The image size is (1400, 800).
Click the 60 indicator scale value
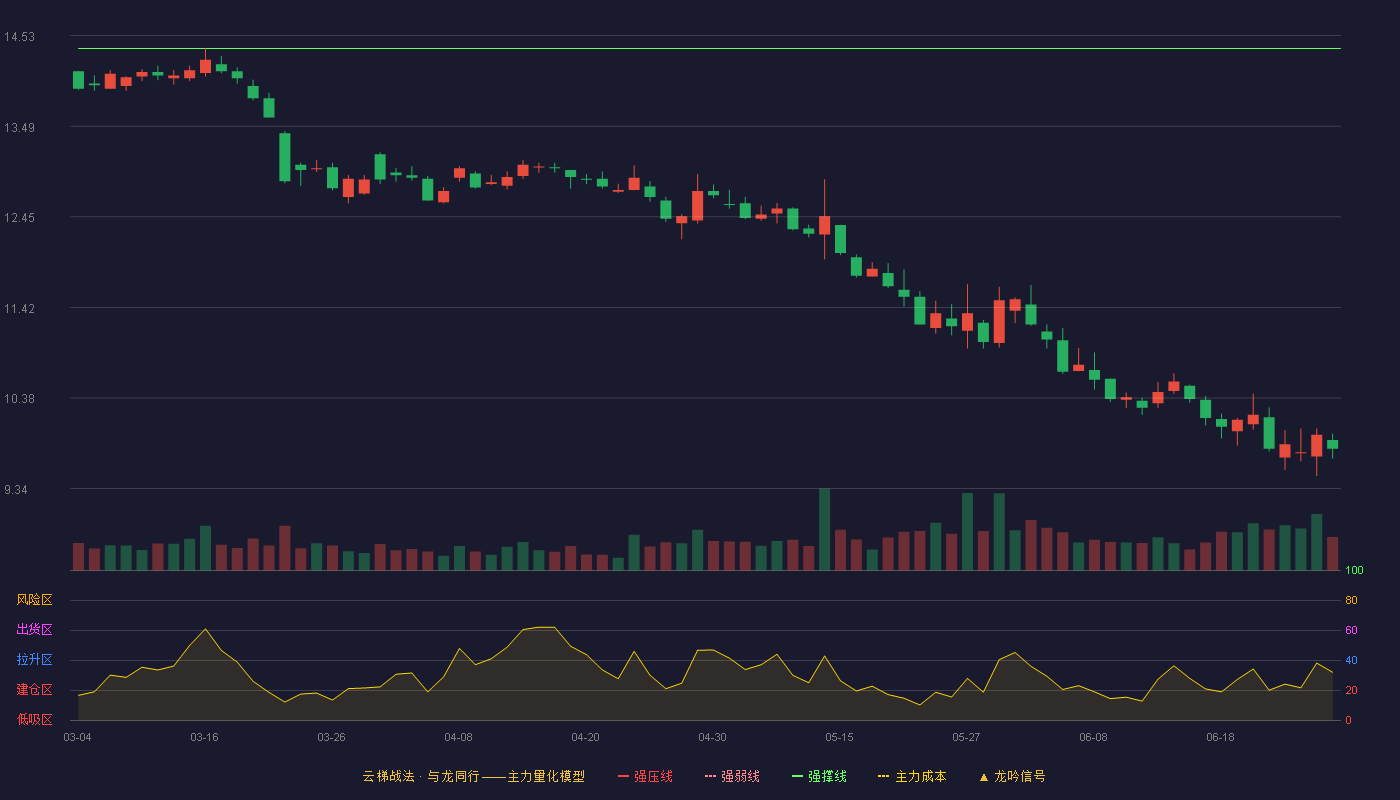tap(1351, 630)
